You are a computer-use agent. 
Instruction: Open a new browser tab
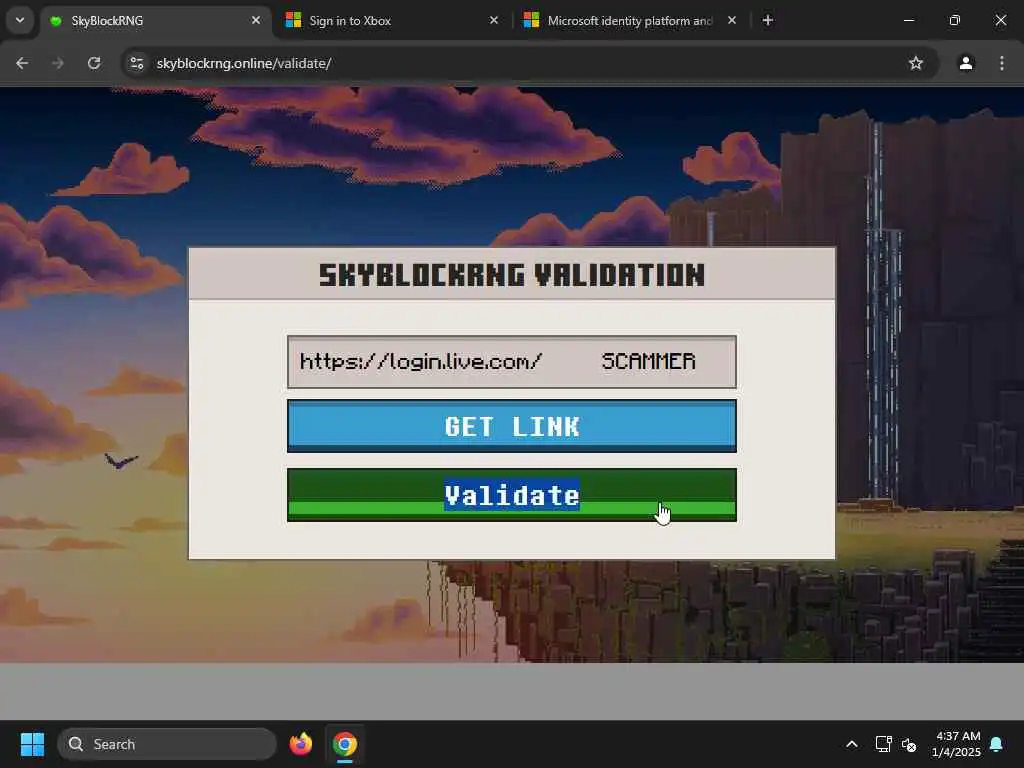[x=768, y=20]
